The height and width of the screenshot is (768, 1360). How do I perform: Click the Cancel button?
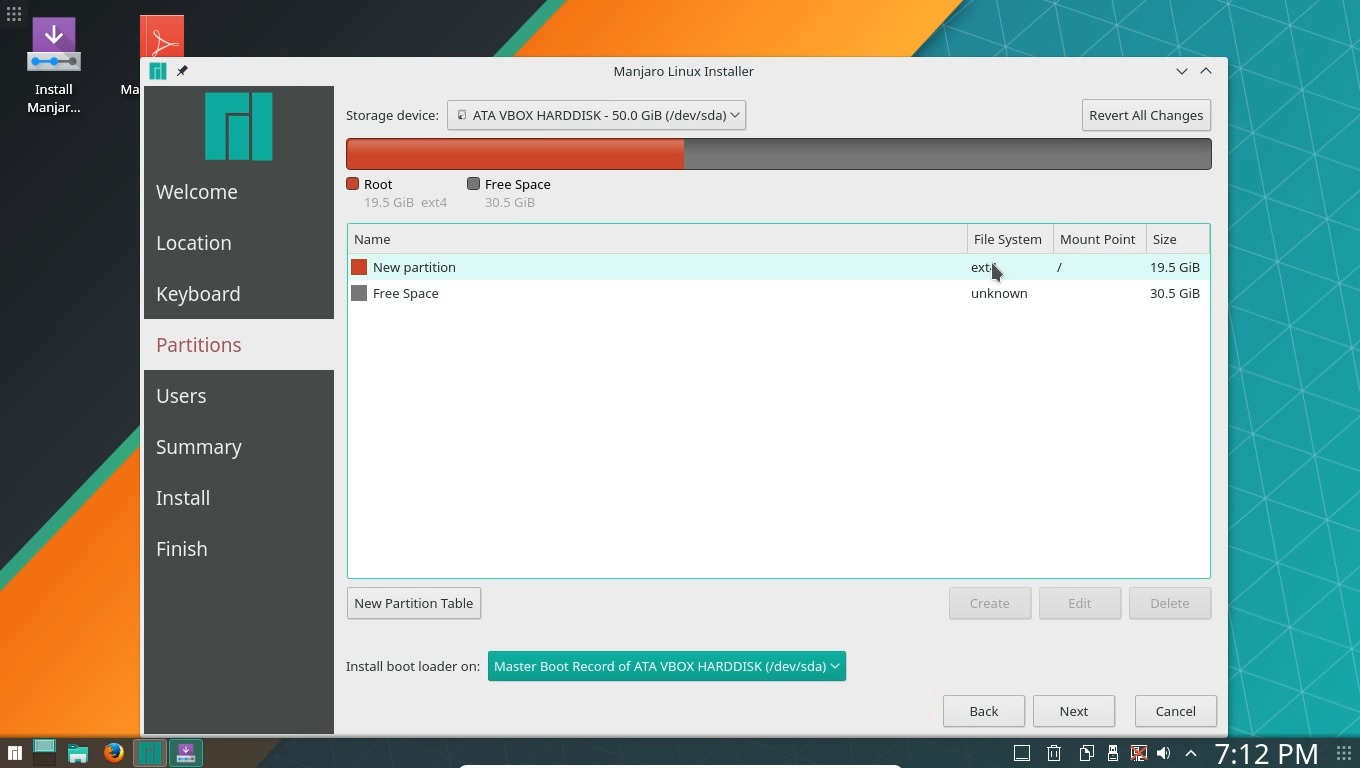1176,711
